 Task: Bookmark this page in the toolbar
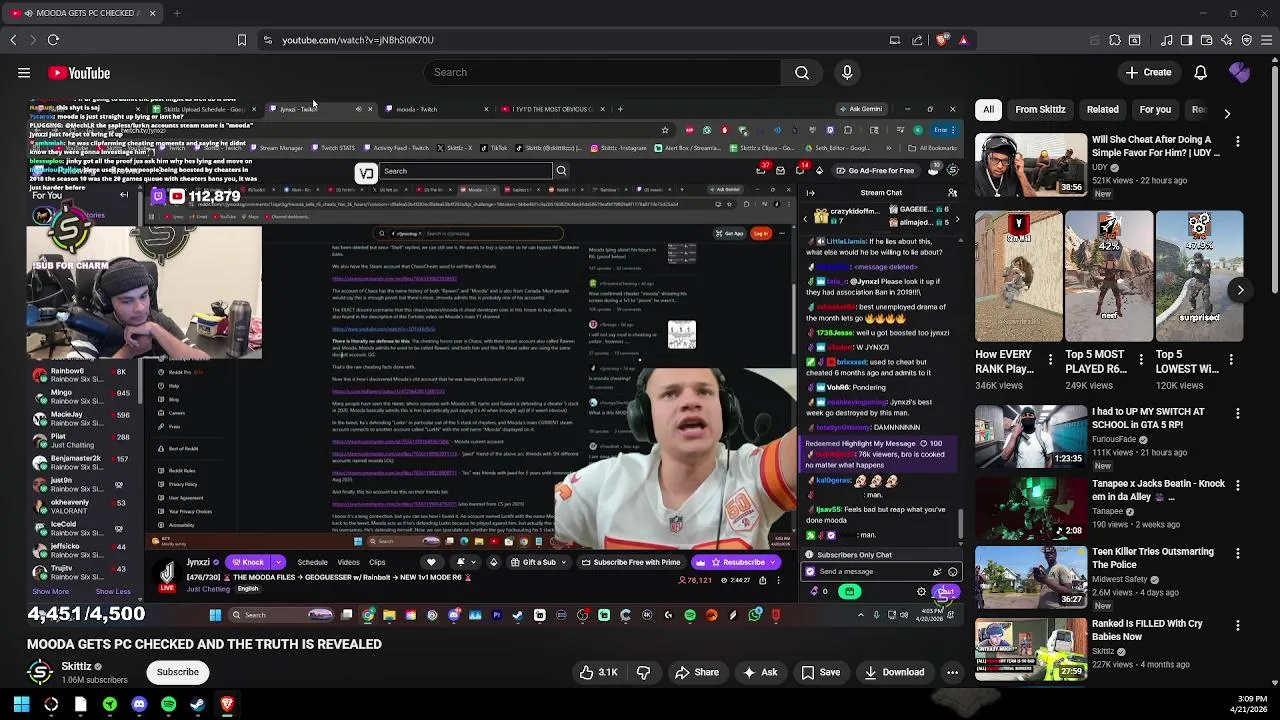(x=241, y=40)
